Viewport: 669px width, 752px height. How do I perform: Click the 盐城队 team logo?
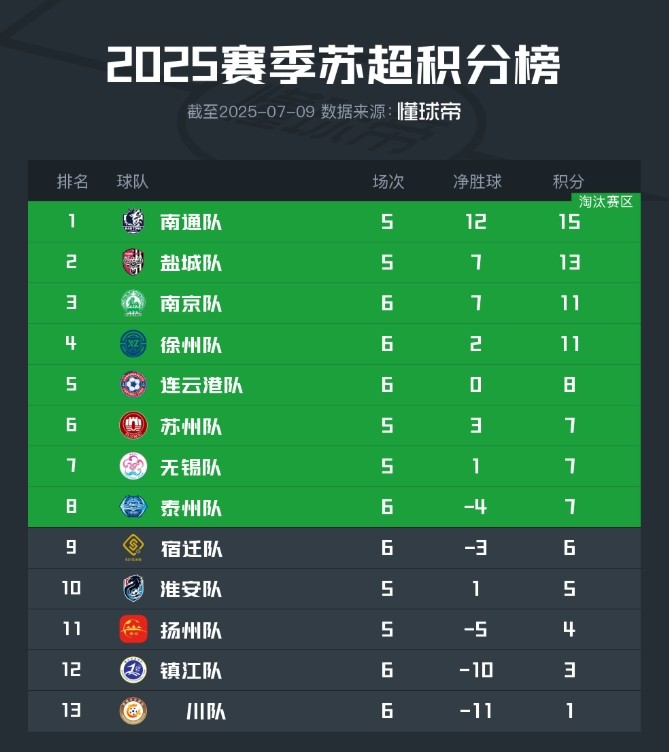[133, 262]
